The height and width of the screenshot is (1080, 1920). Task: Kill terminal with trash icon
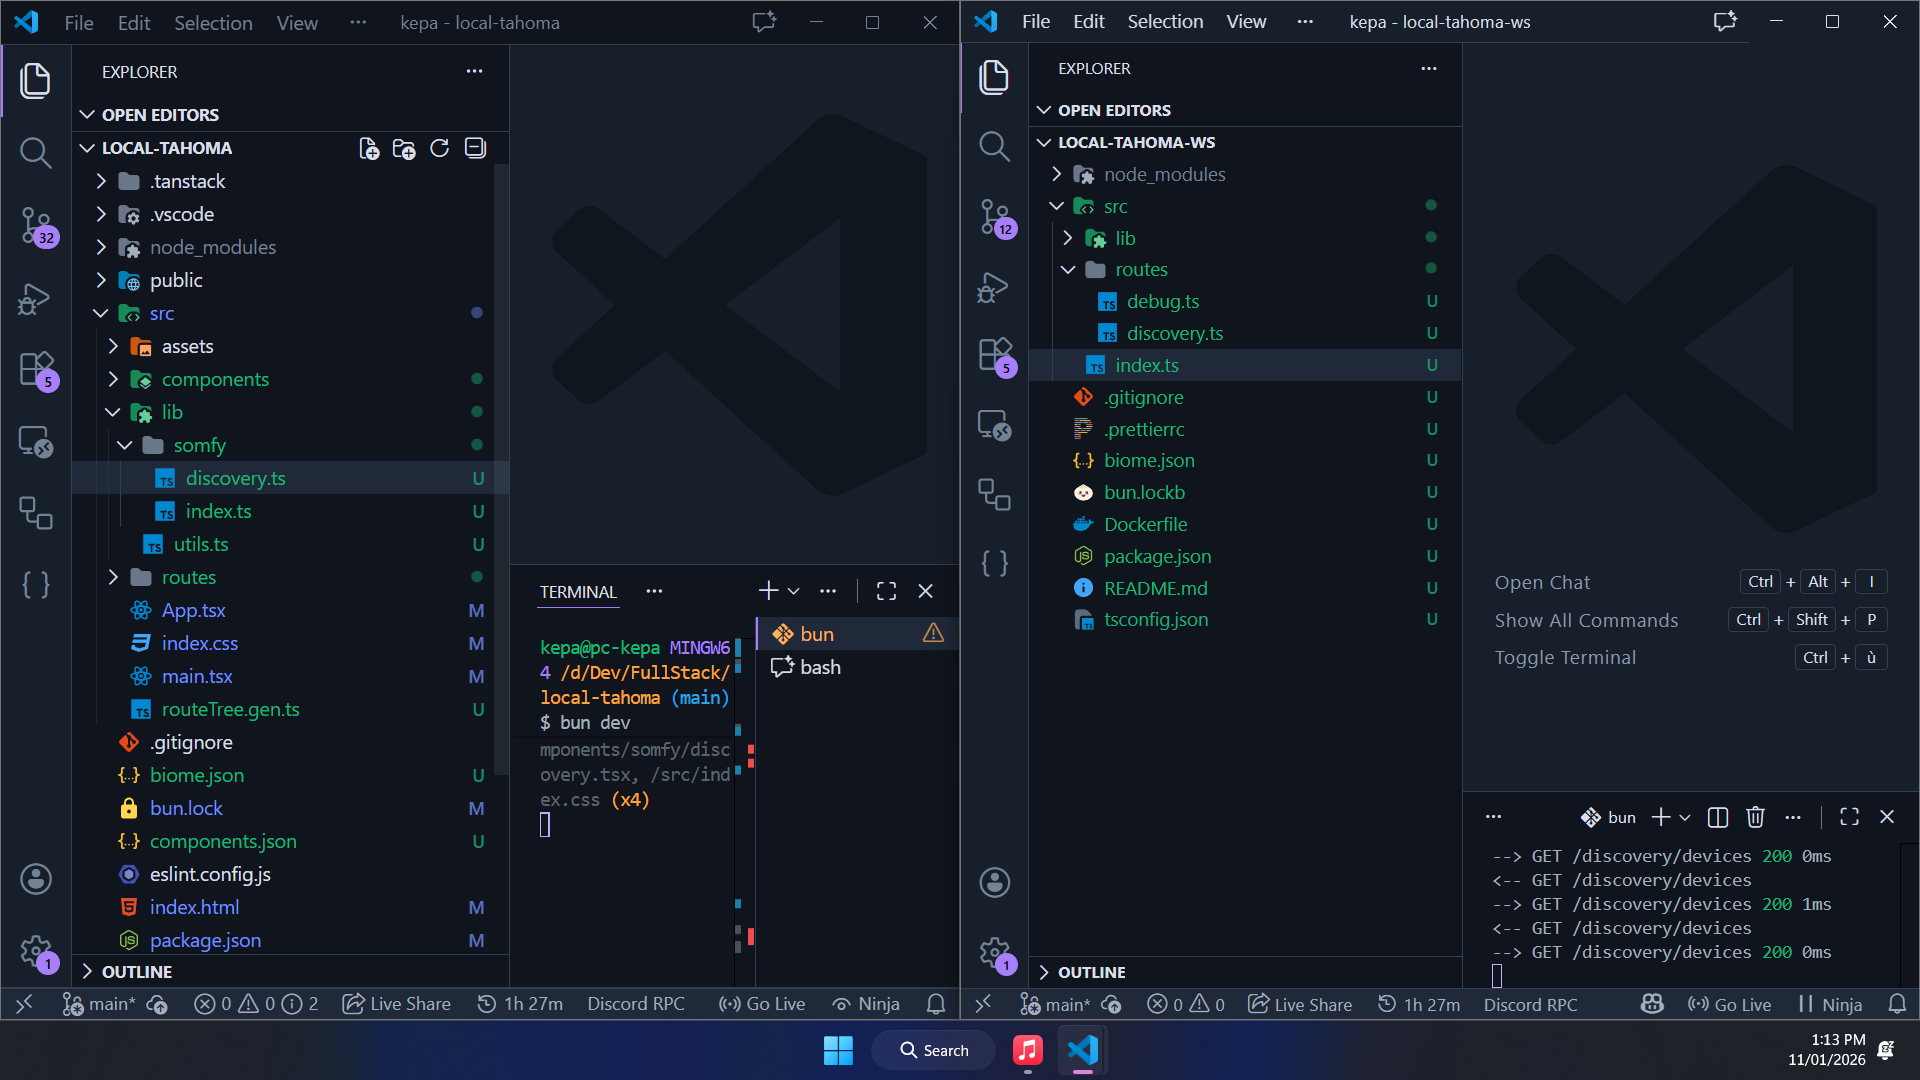click(x=1755, y=817)
